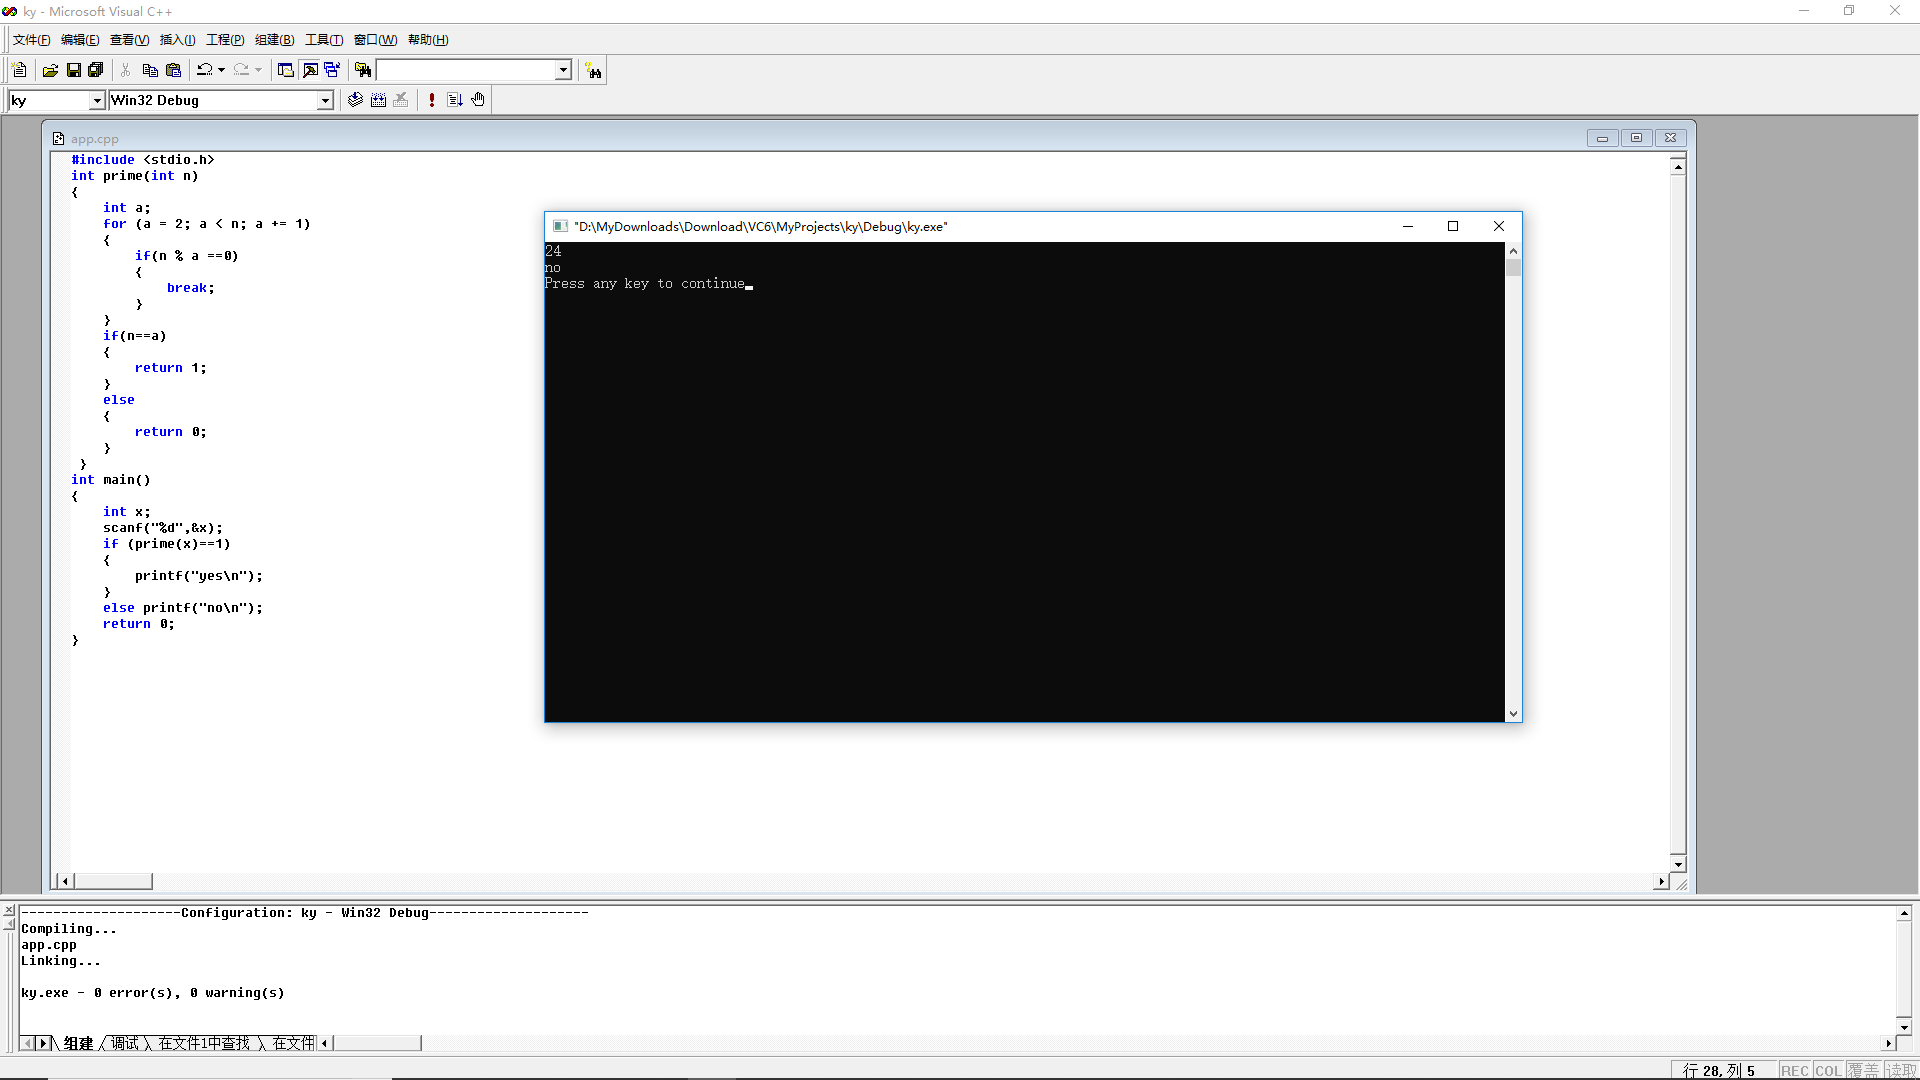The image size is (1920, 1080).
Task: Toggle a breakpoint with the hand icon
Action: (478, 100)
